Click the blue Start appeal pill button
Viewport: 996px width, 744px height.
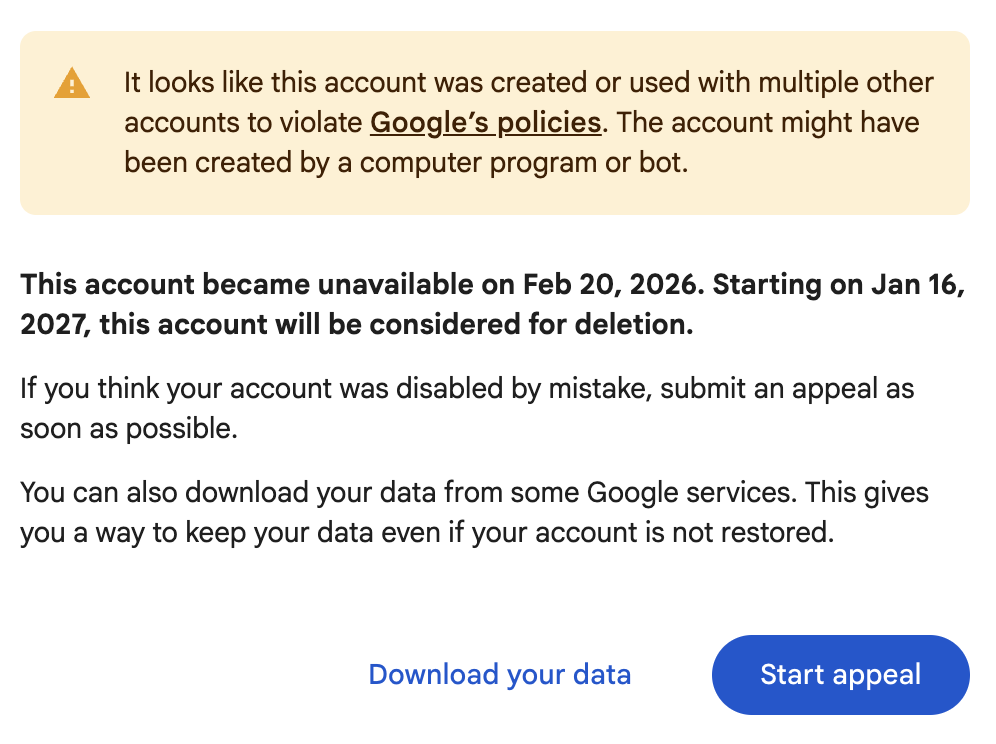pos(840,674)
